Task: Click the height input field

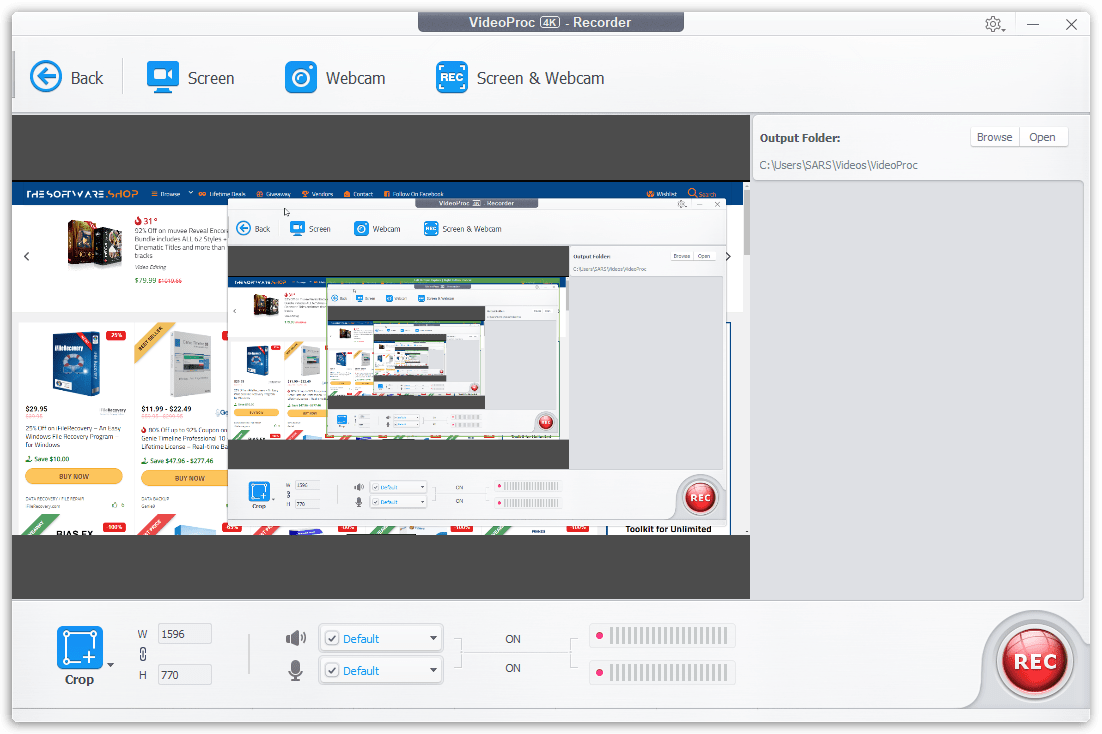Action: pos(184,675)
